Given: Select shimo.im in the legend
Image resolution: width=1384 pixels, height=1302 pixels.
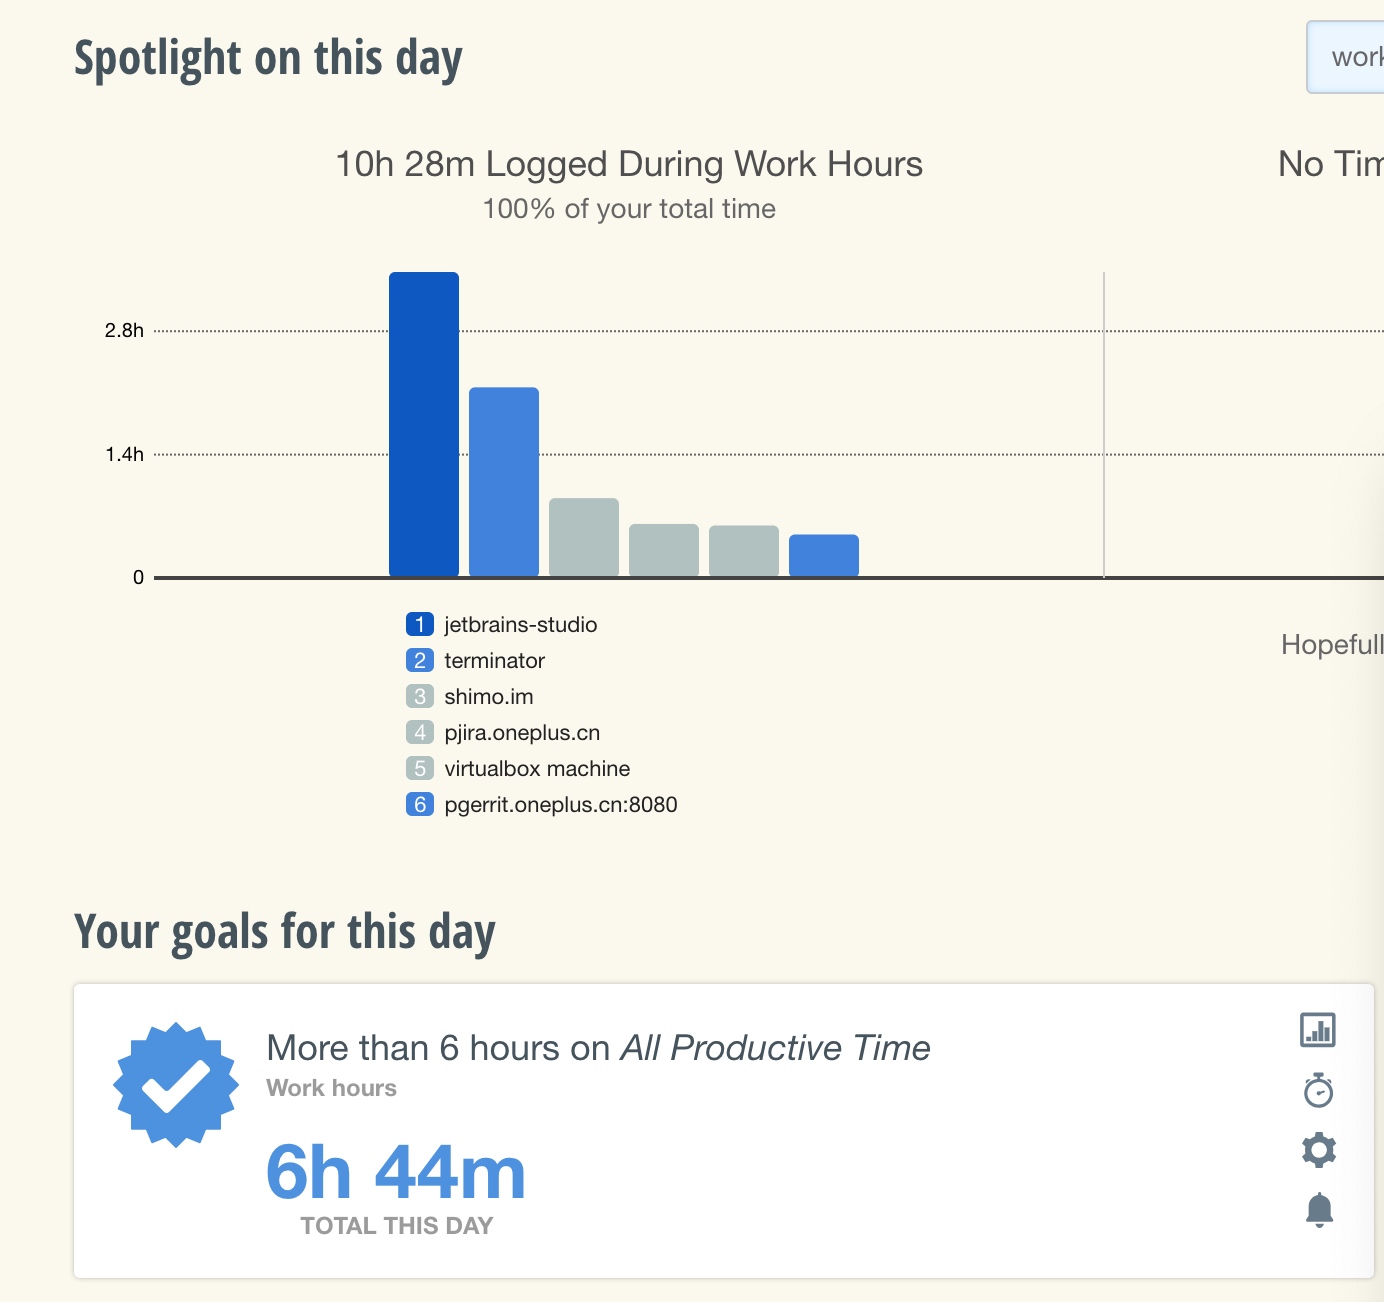Looking at the screenshot, I should point(488,696).
